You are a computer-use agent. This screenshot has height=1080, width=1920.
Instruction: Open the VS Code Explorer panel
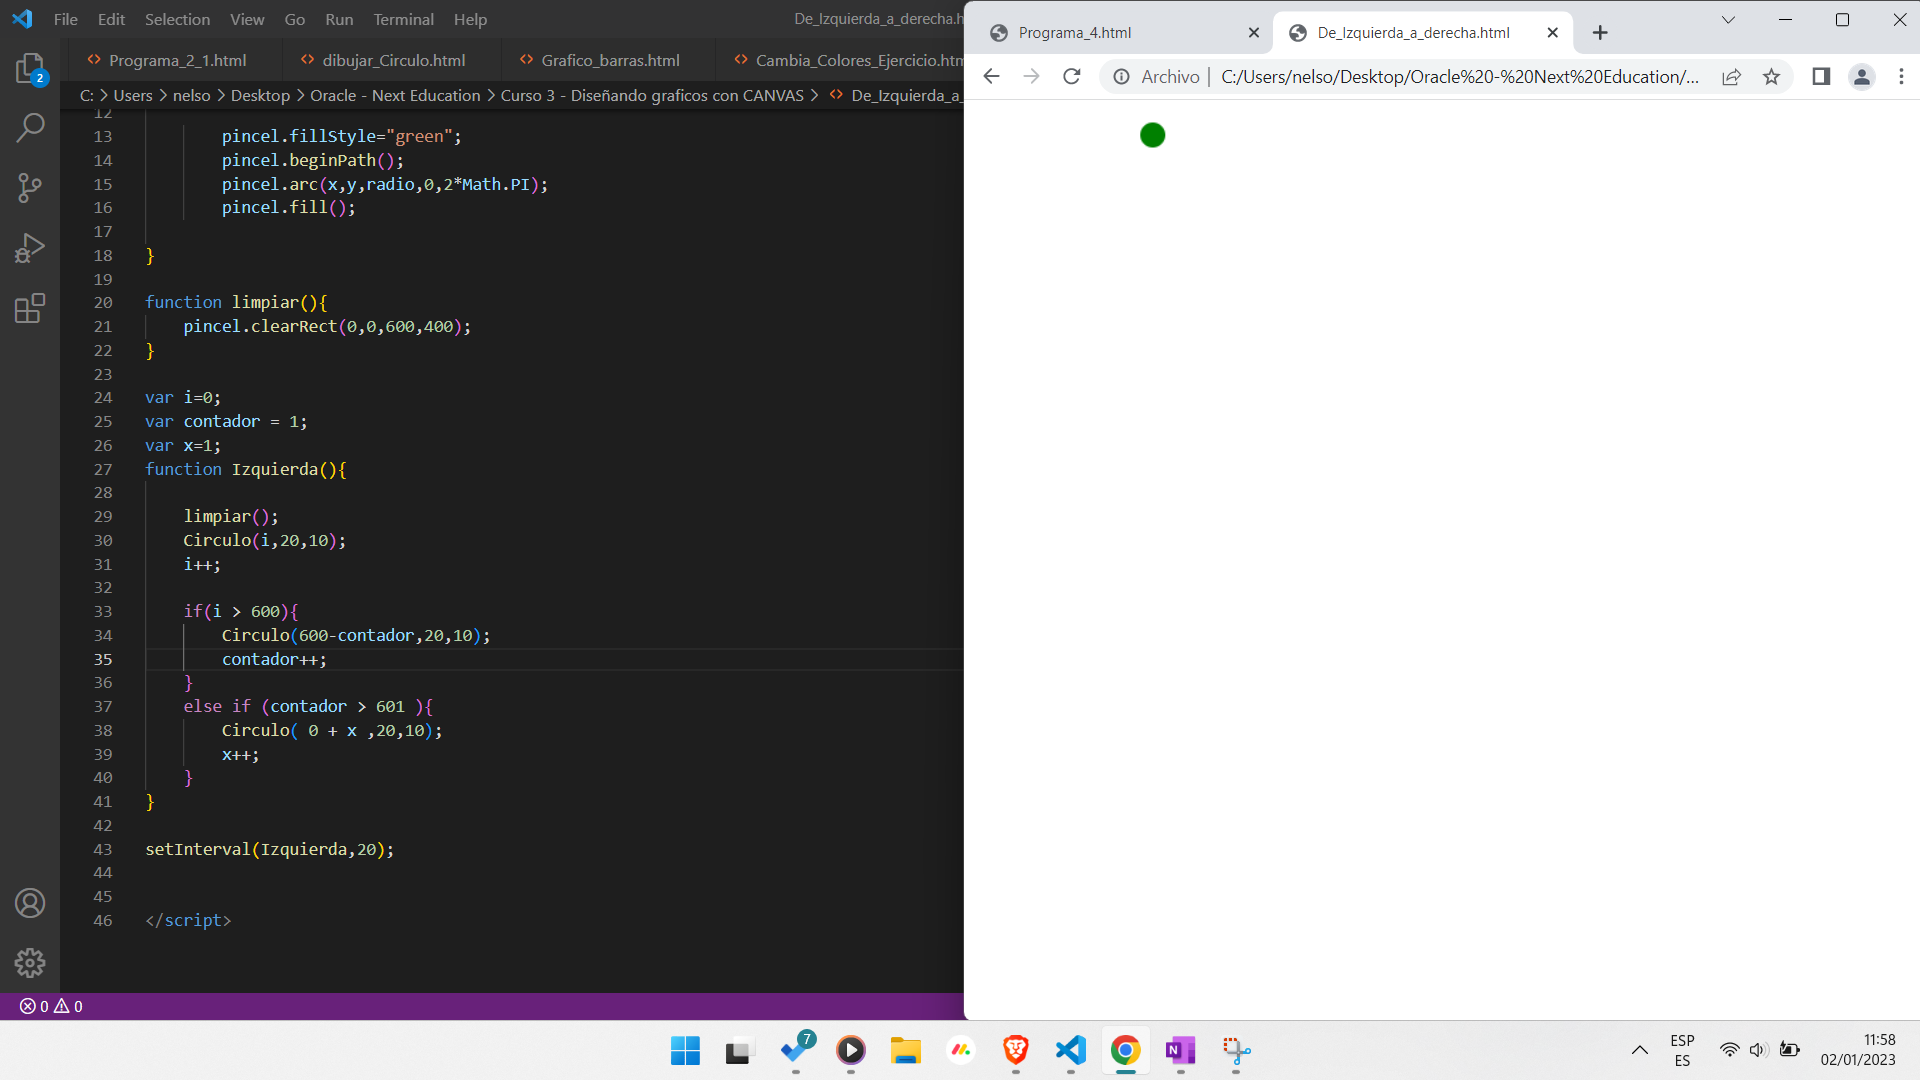(30, 69)
